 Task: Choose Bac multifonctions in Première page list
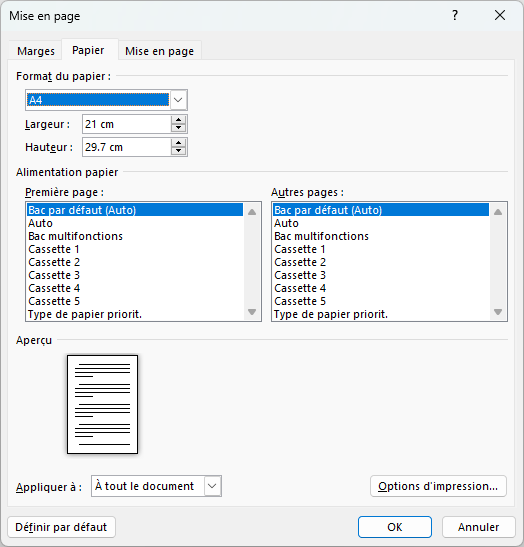click(x=135, y=236)
